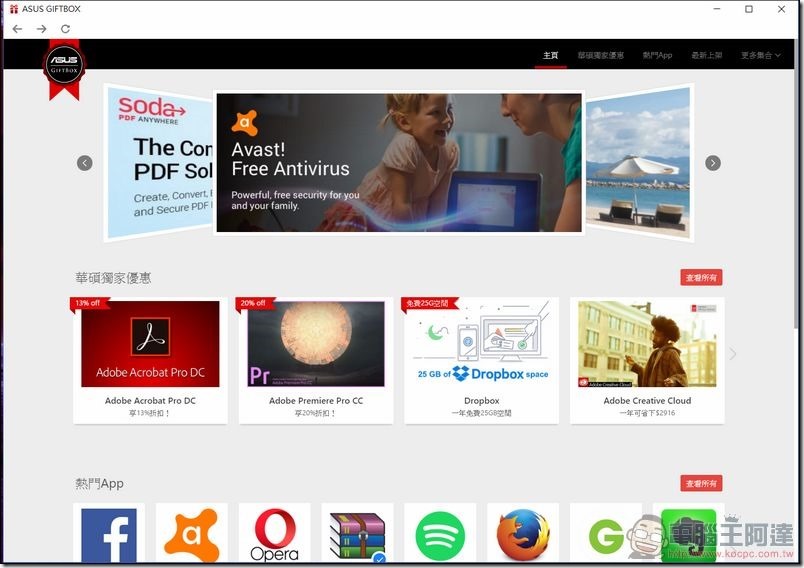
Task: View all 華碩獨家優惠 offers
Action: point(701,277)
